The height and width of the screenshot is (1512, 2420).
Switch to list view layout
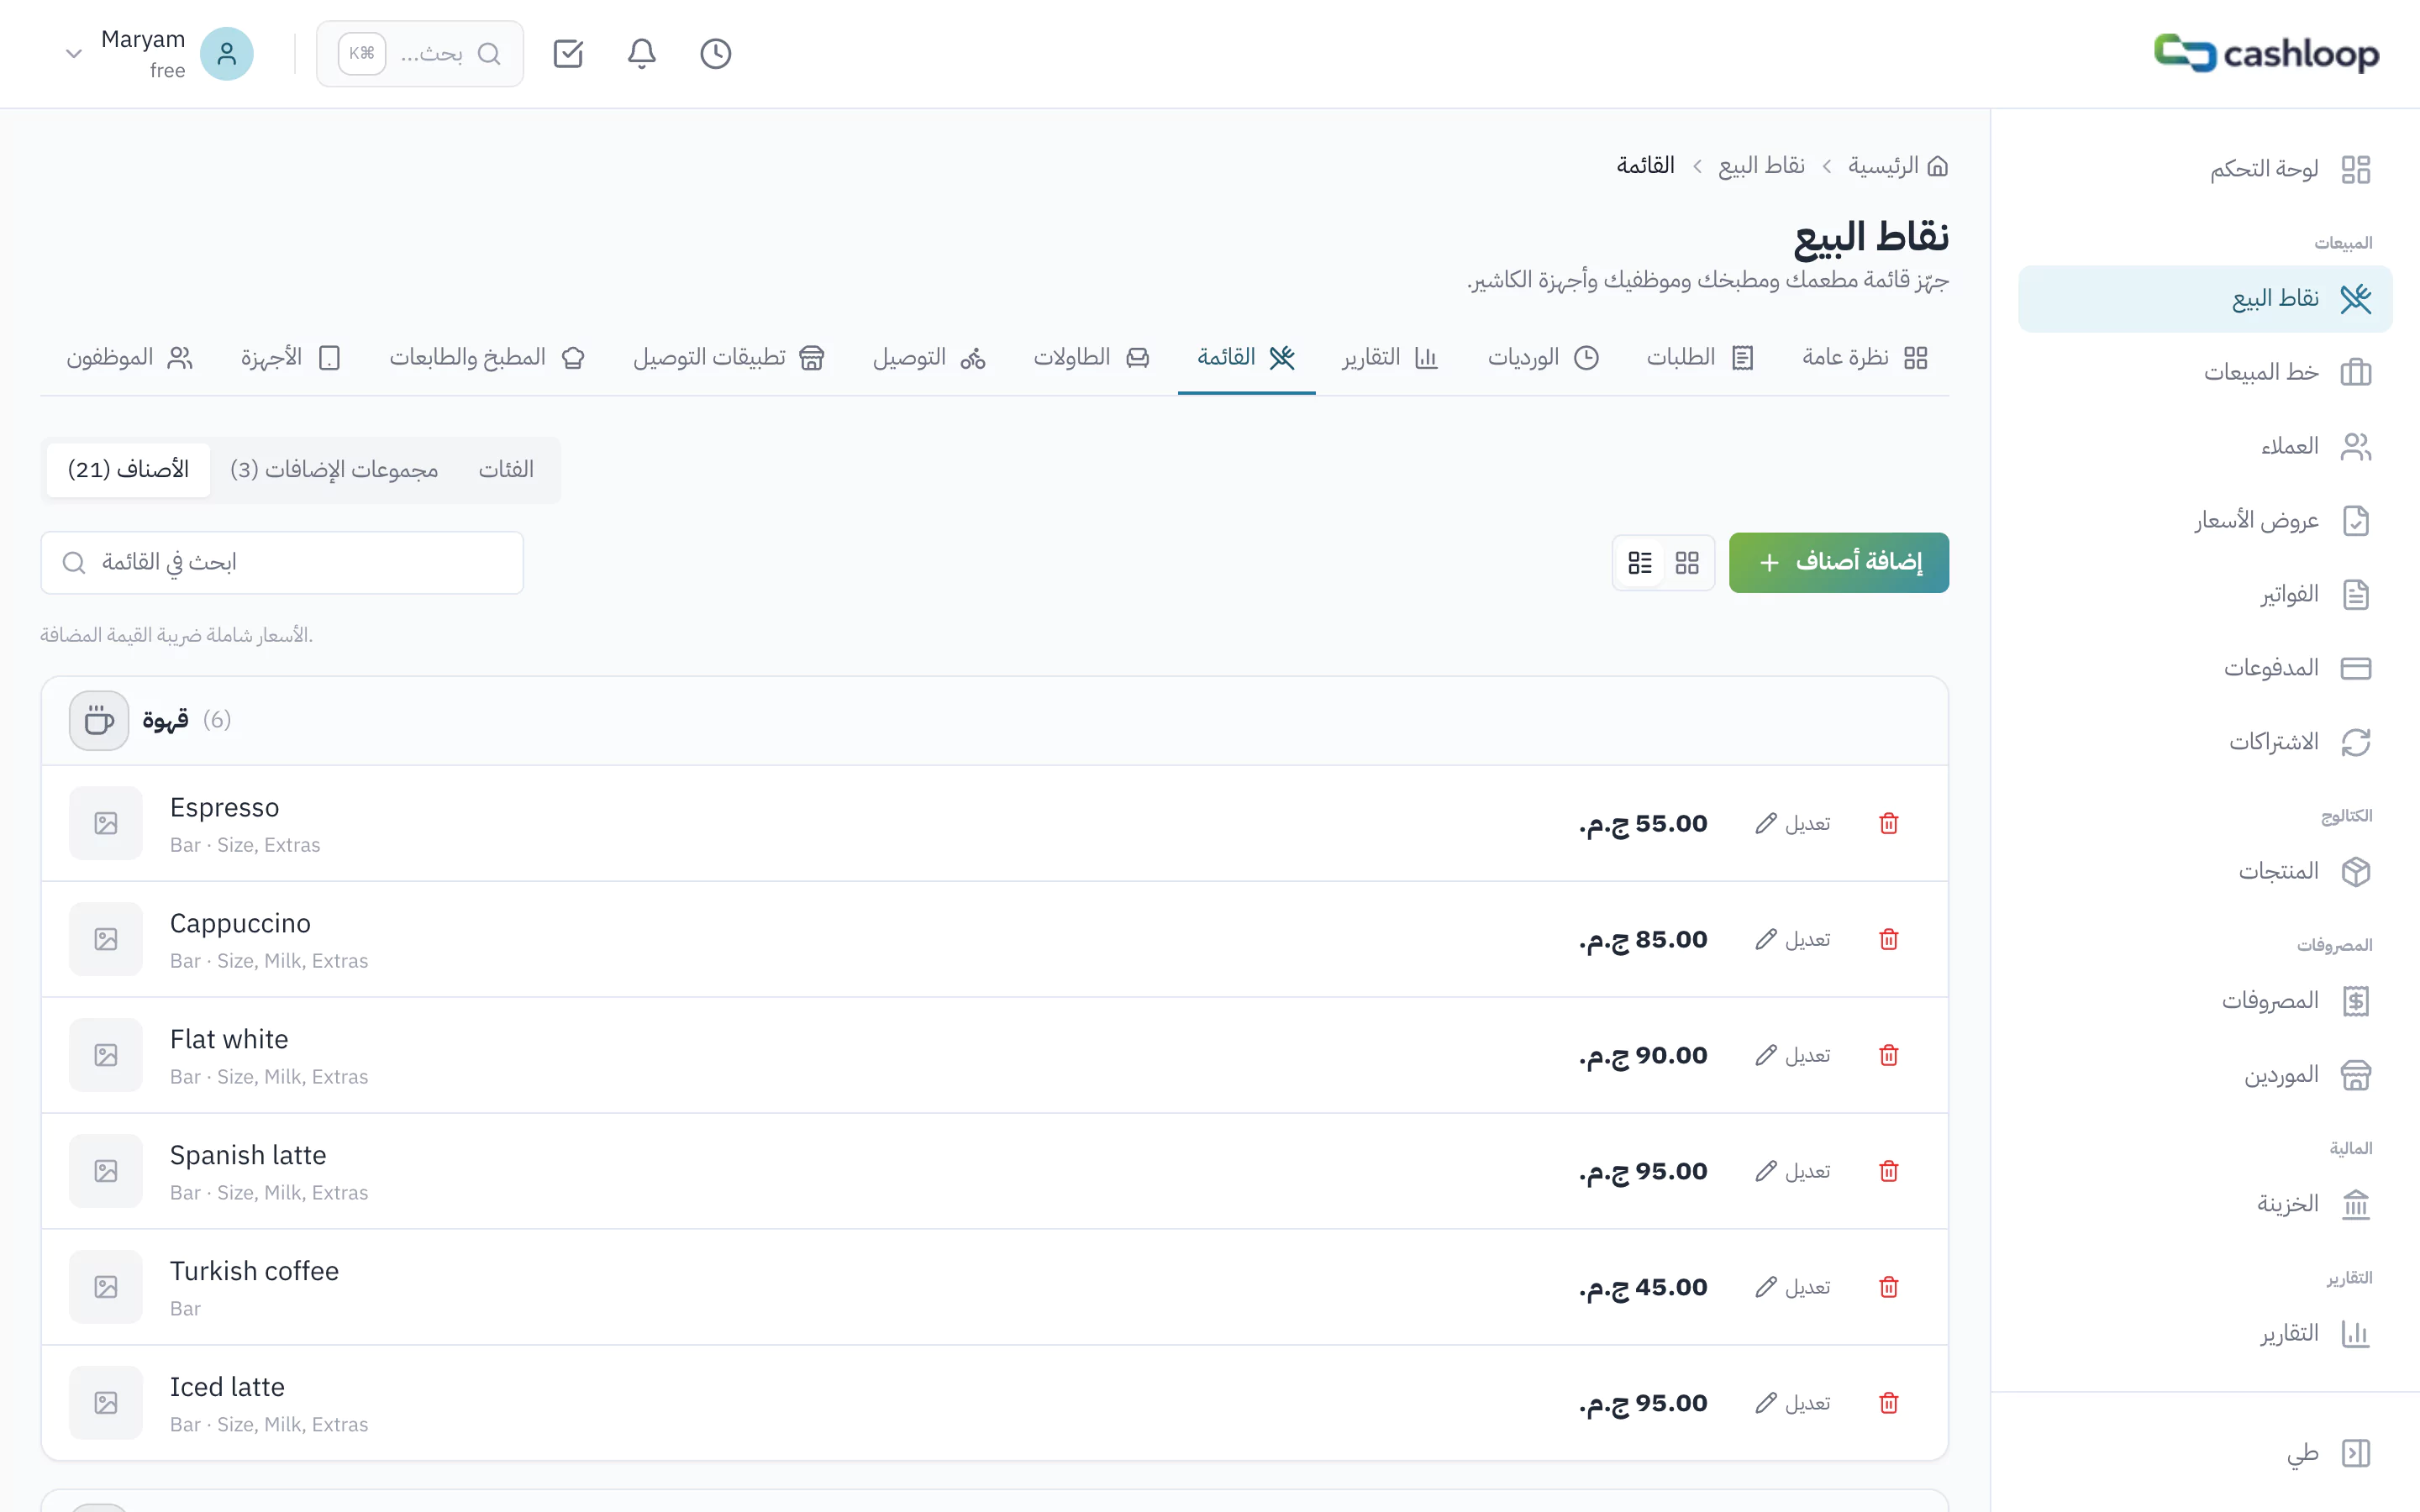(1640, 563)
